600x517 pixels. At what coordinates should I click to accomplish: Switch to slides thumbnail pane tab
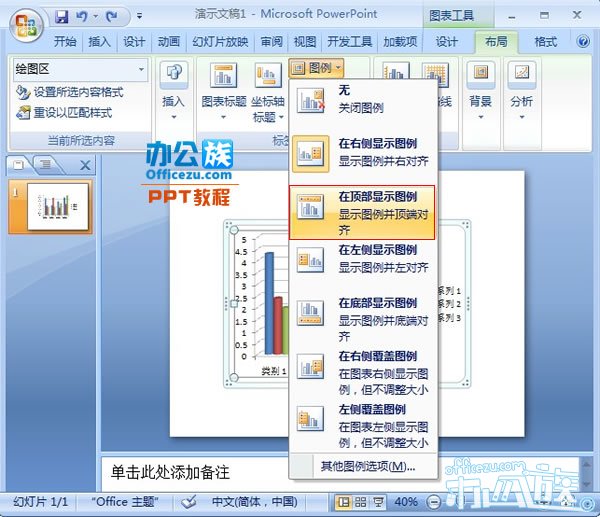pos(18,165)
